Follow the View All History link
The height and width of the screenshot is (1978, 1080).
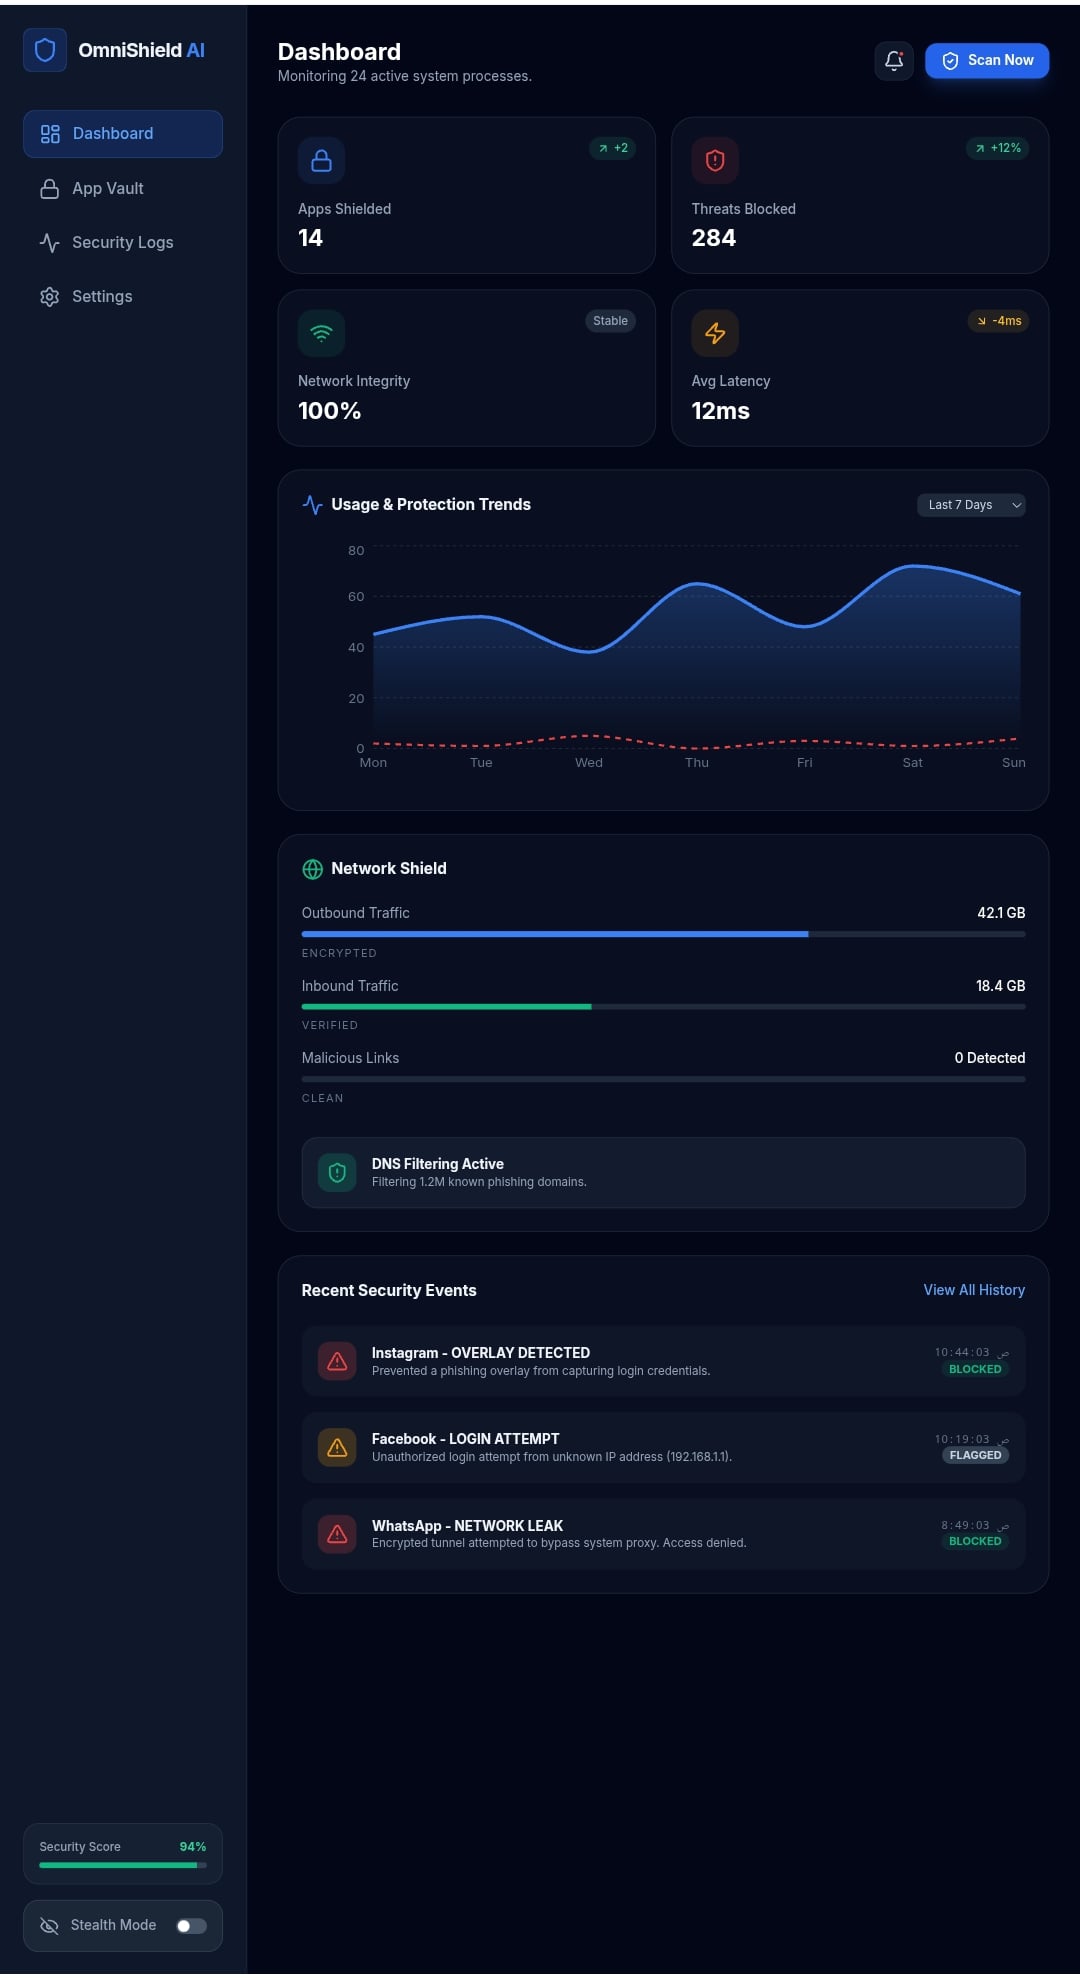click(x=973, y=1290)
